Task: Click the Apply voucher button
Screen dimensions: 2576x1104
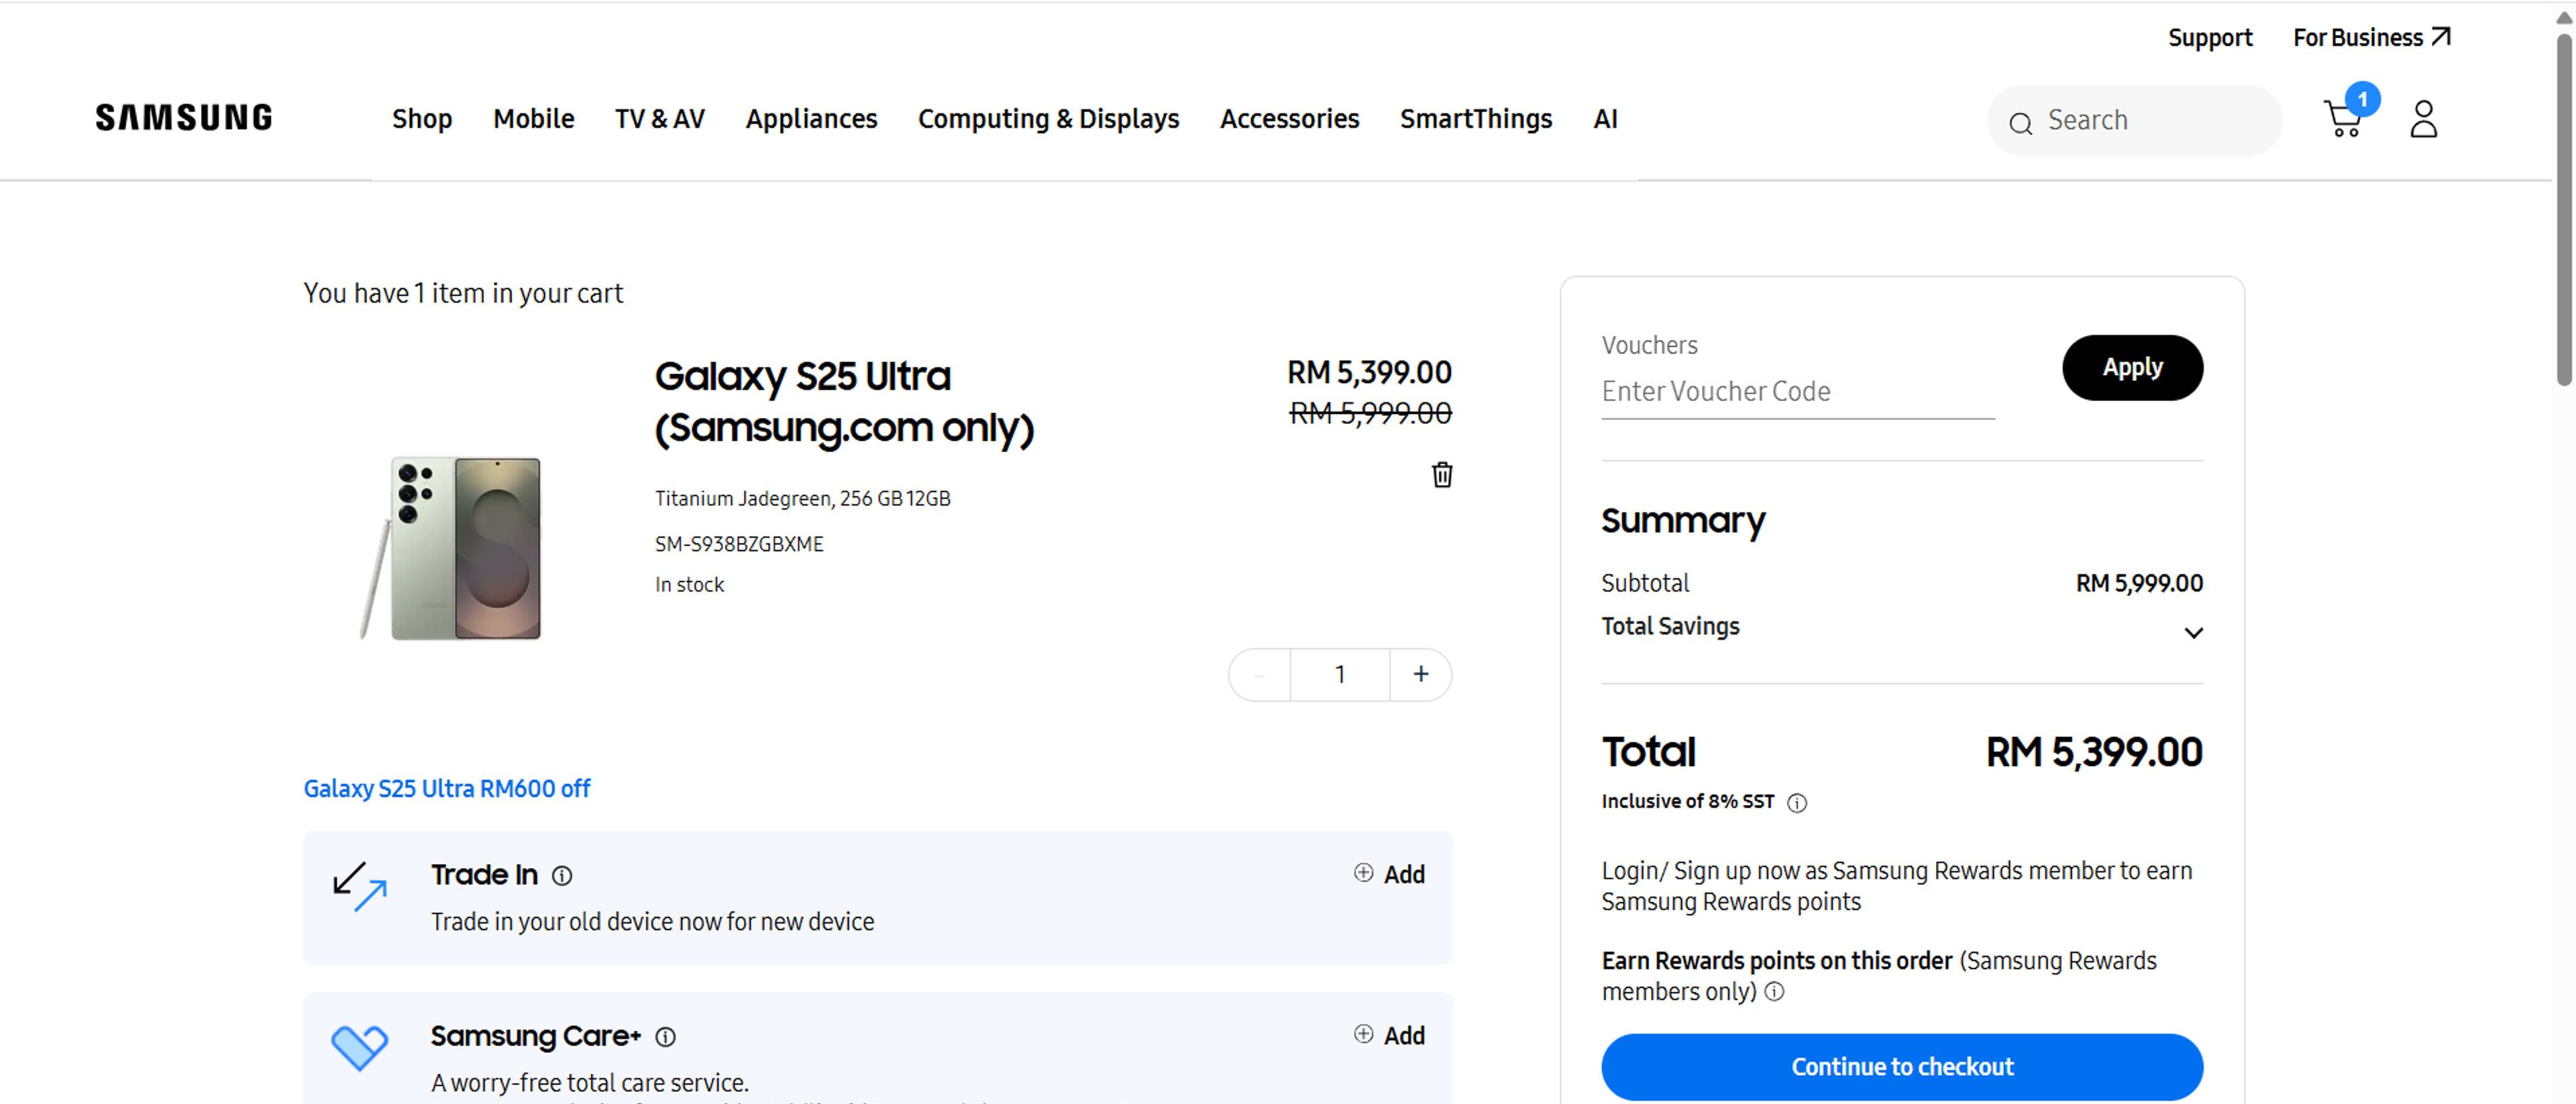Action: click(x=2132, y=368)
